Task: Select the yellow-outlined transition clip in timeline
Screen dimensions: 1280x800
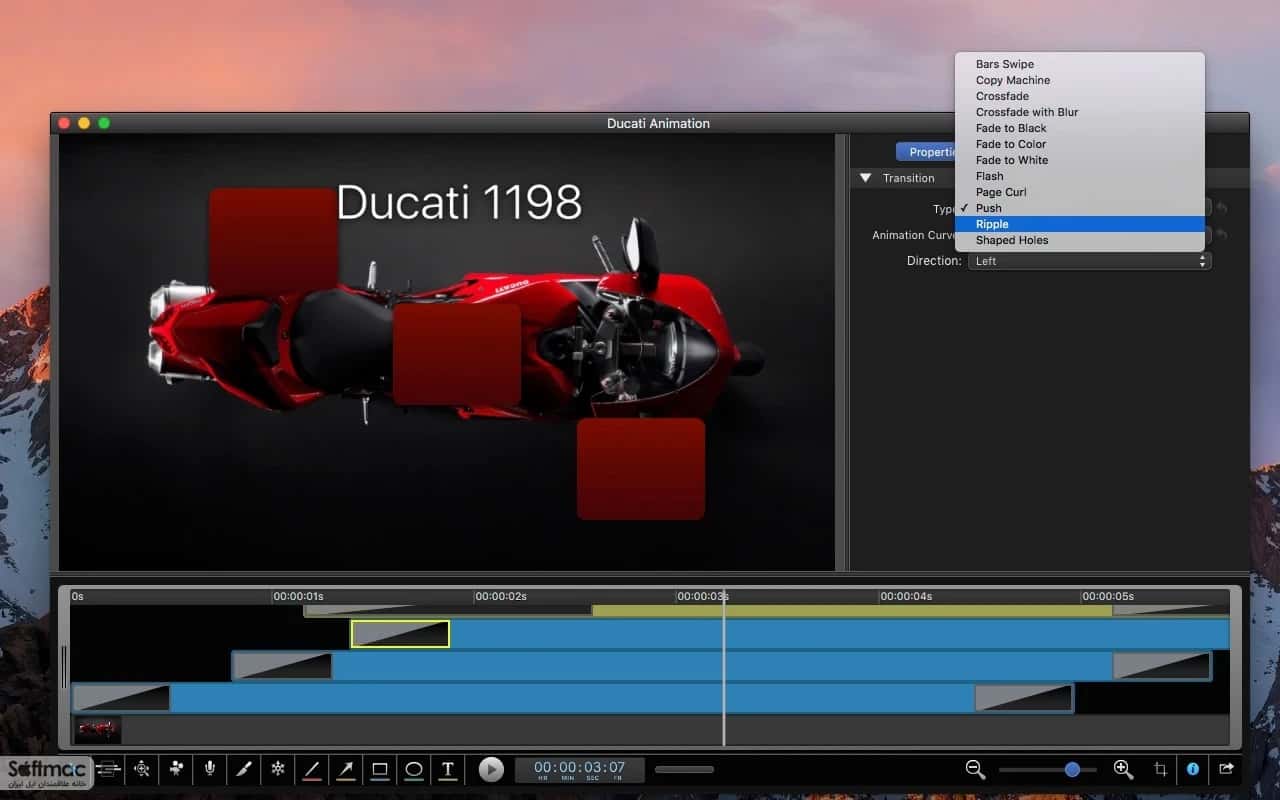Action: [x=400, y=634]
